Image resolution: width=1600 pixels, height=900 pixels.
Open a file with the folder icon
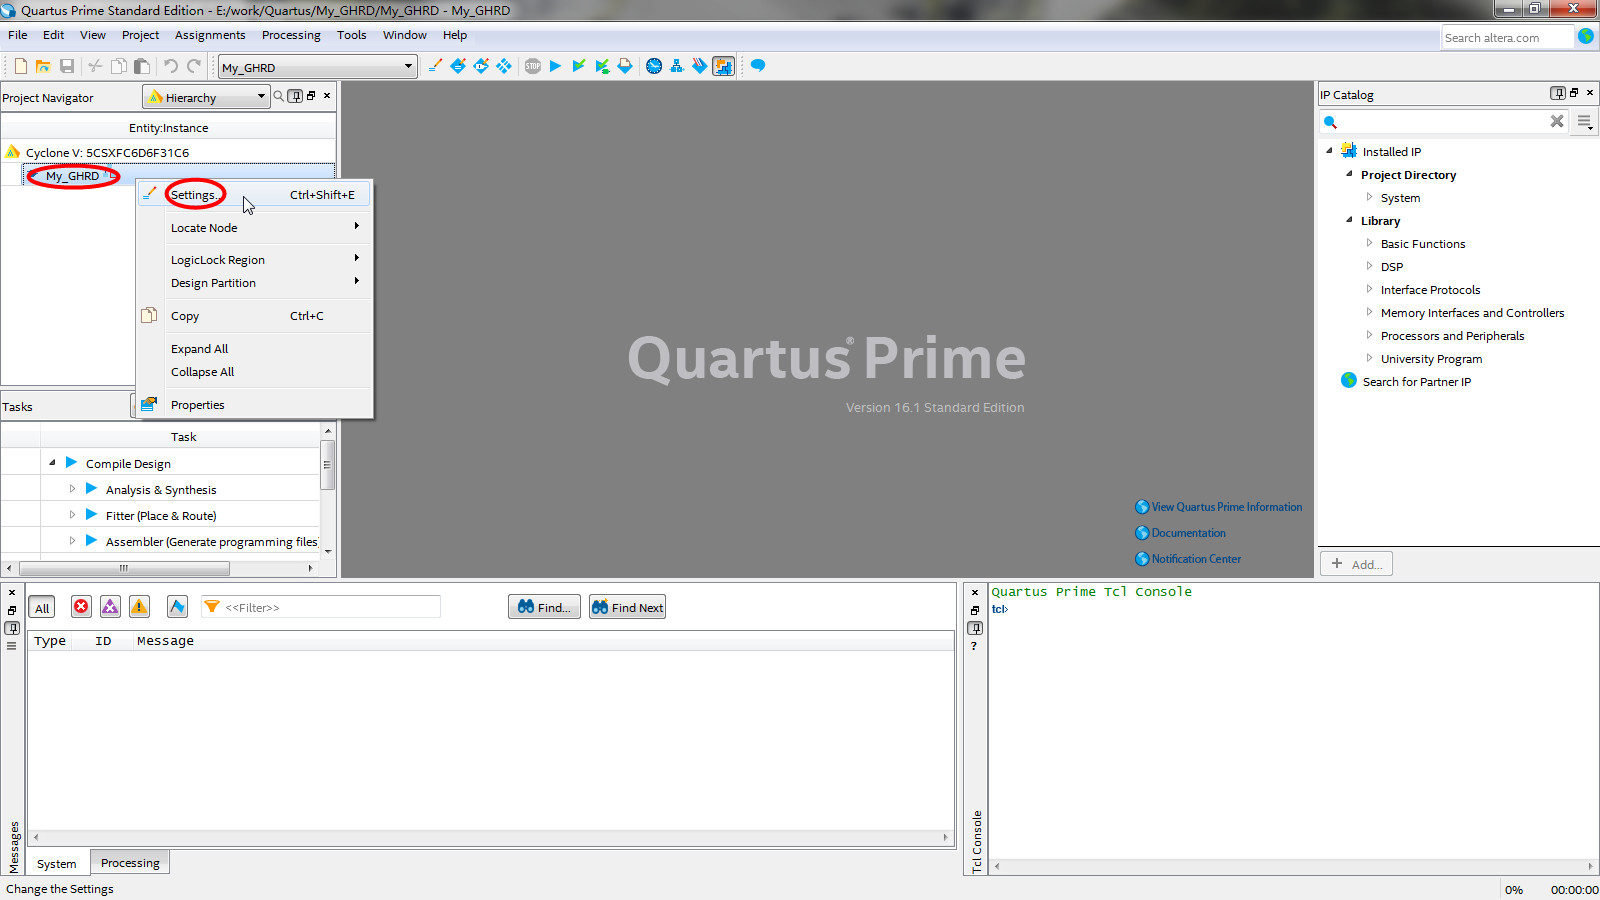tap(43, 66)
